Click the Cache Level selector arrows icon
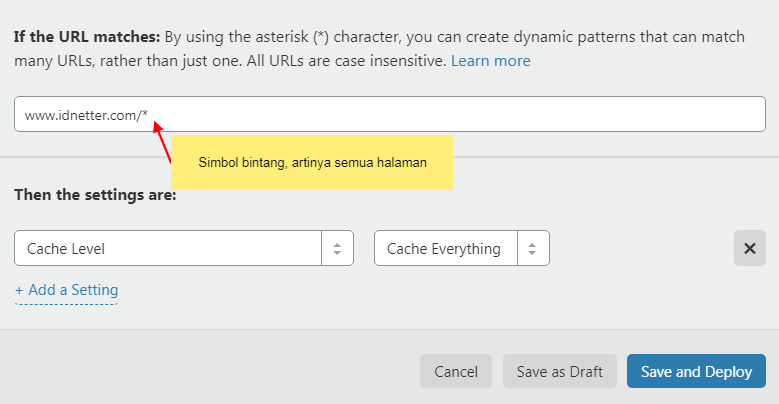Image resolution: width=779 pixels, height=404 pixels. pyautogui.click(x=337, y=249)
